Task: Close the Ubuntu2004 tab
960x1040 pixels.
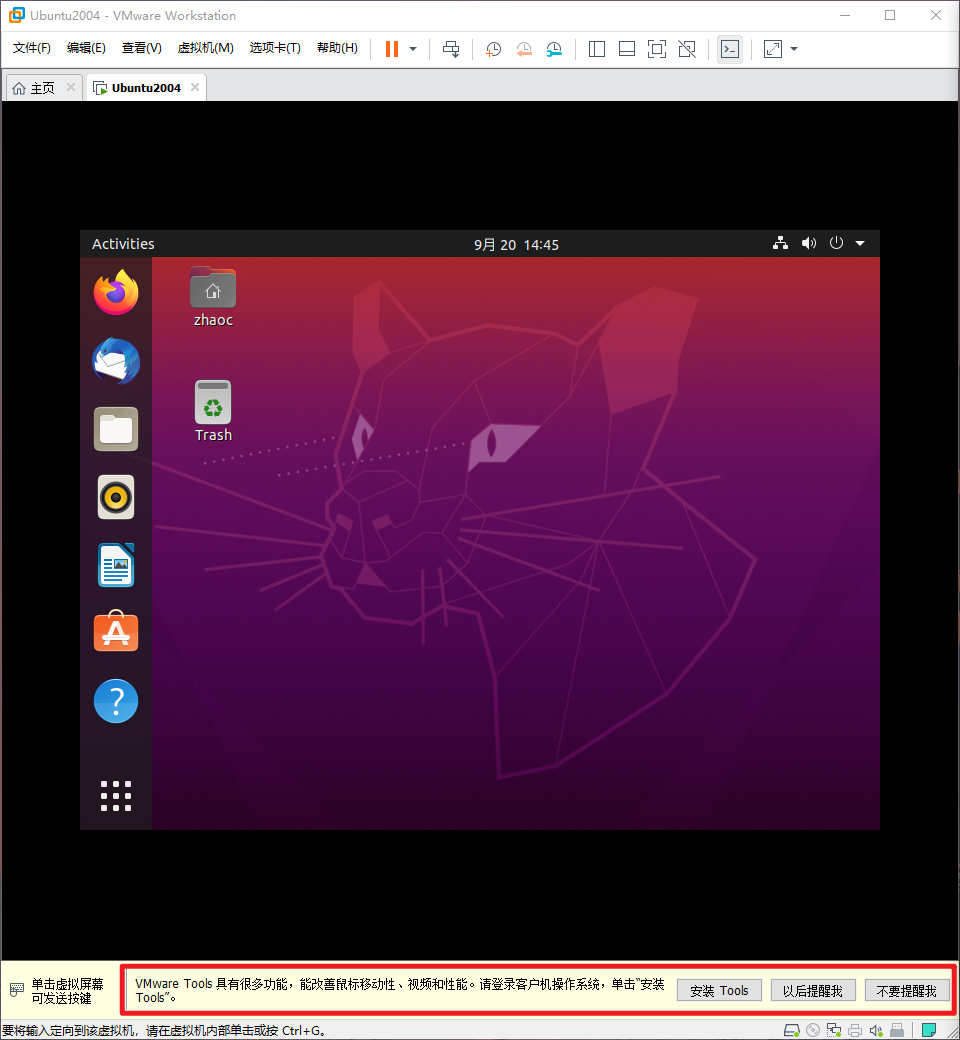Action: click(194, 88)
